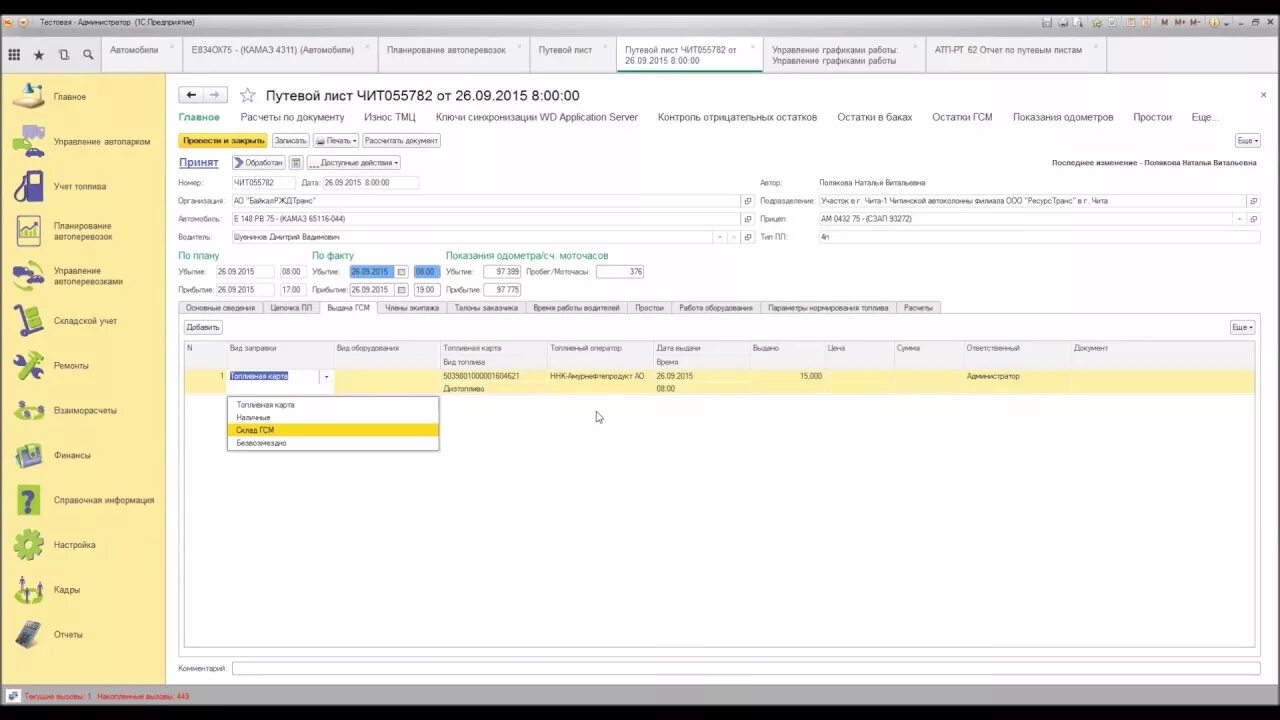Viewport: 1280px width, 720px height.
Task: Expand the Вид заправки dropdown arrow
Action: tap(326, 377)
